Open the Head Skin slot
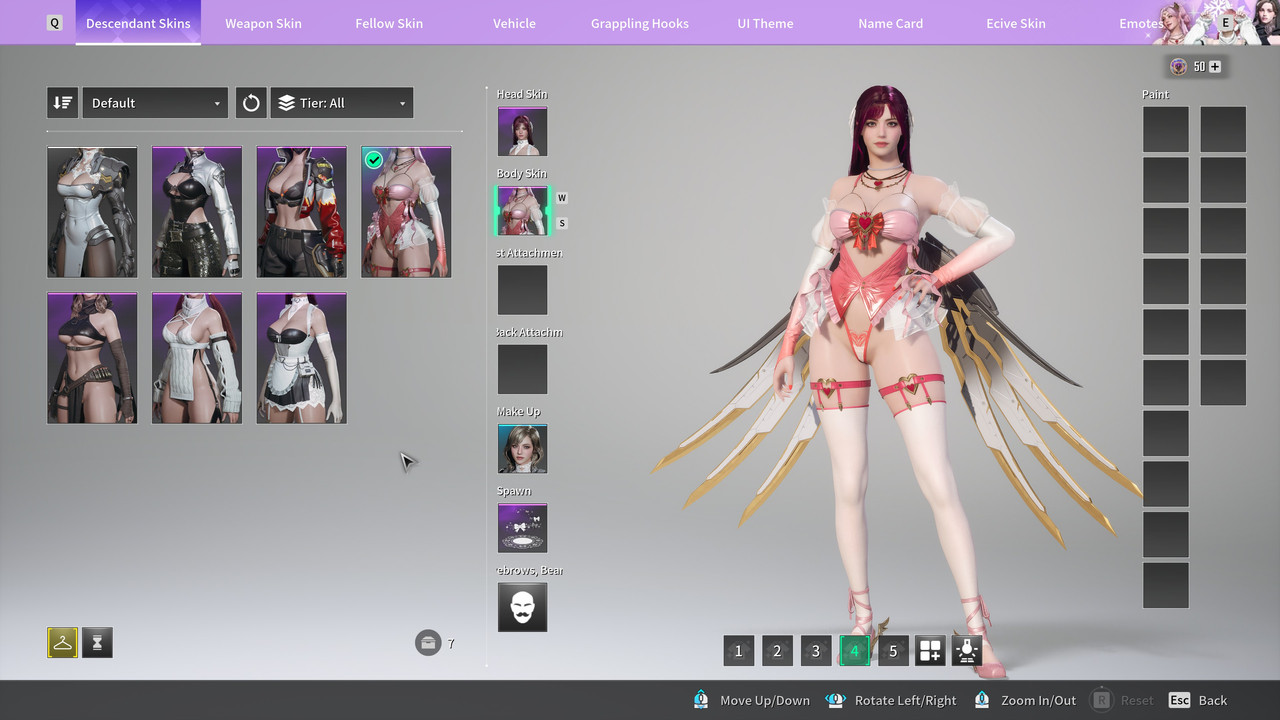The height and width of the screenshot is (720, 1280). (x=522, y=131)
